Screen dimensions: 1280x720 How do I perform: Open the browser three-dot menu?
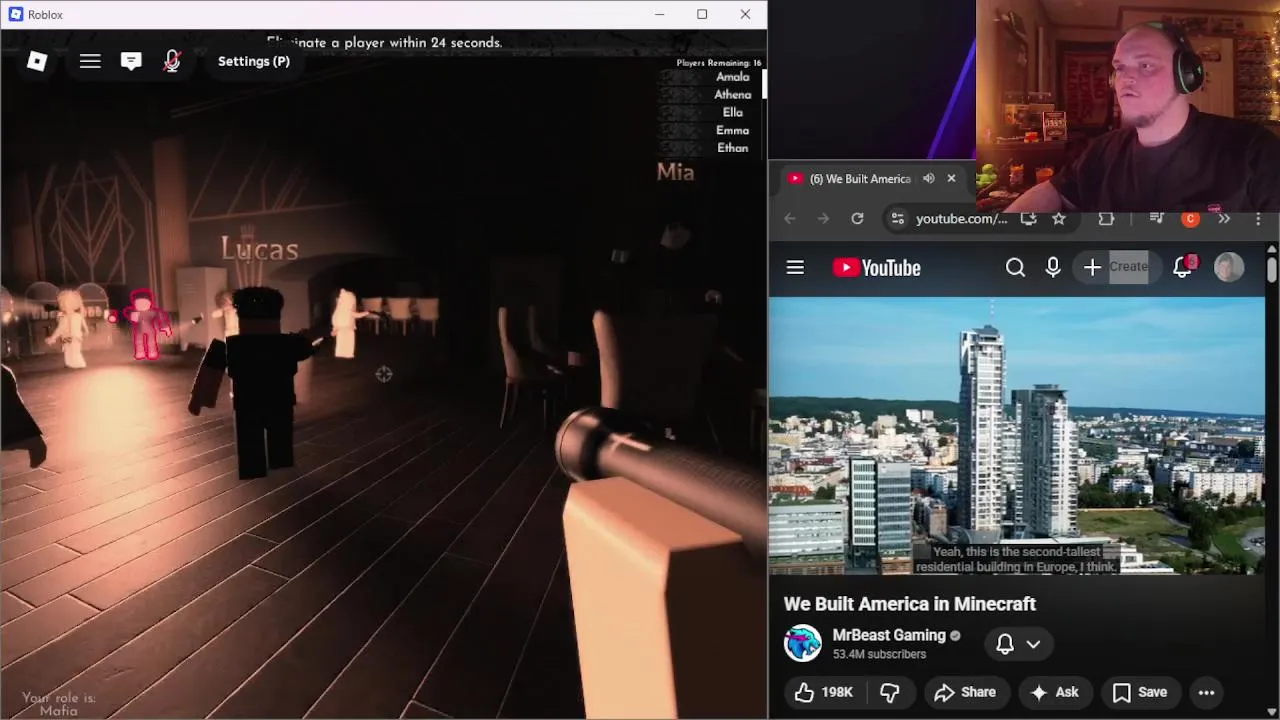click(1258, 218)
